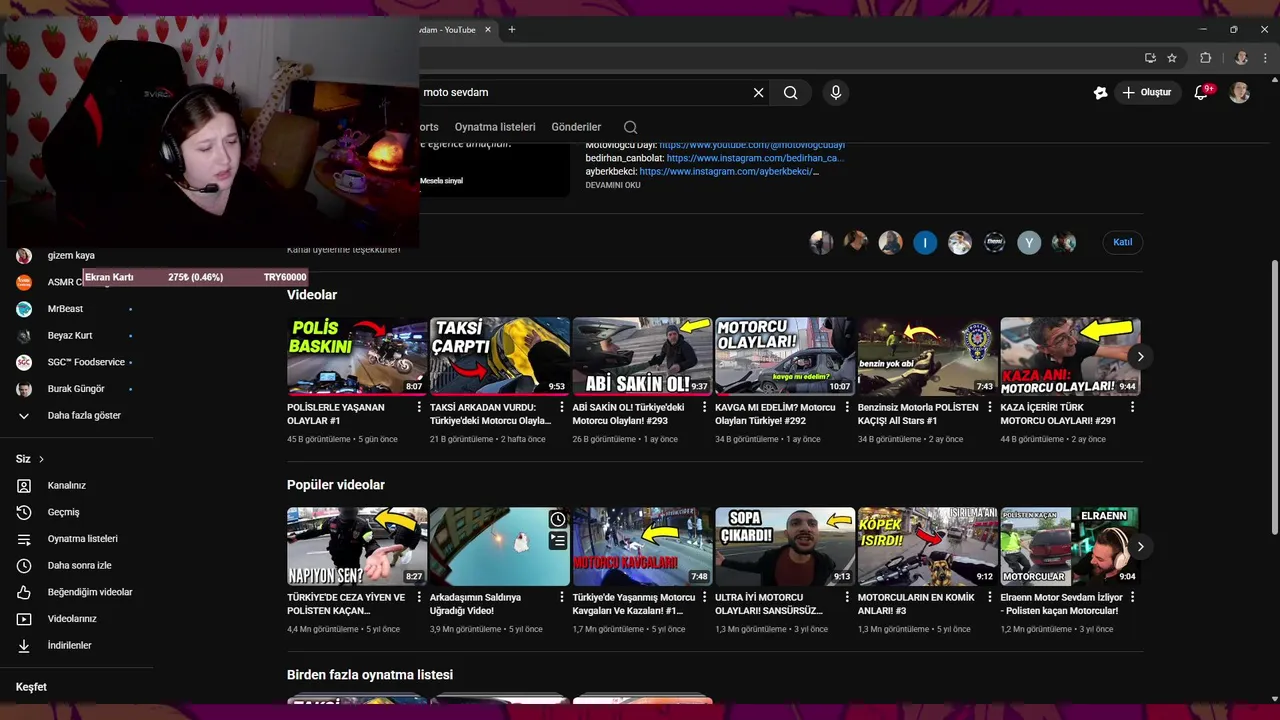
Task: Open more options for ABİ SAKİN OL video
Action: [705, 407]
